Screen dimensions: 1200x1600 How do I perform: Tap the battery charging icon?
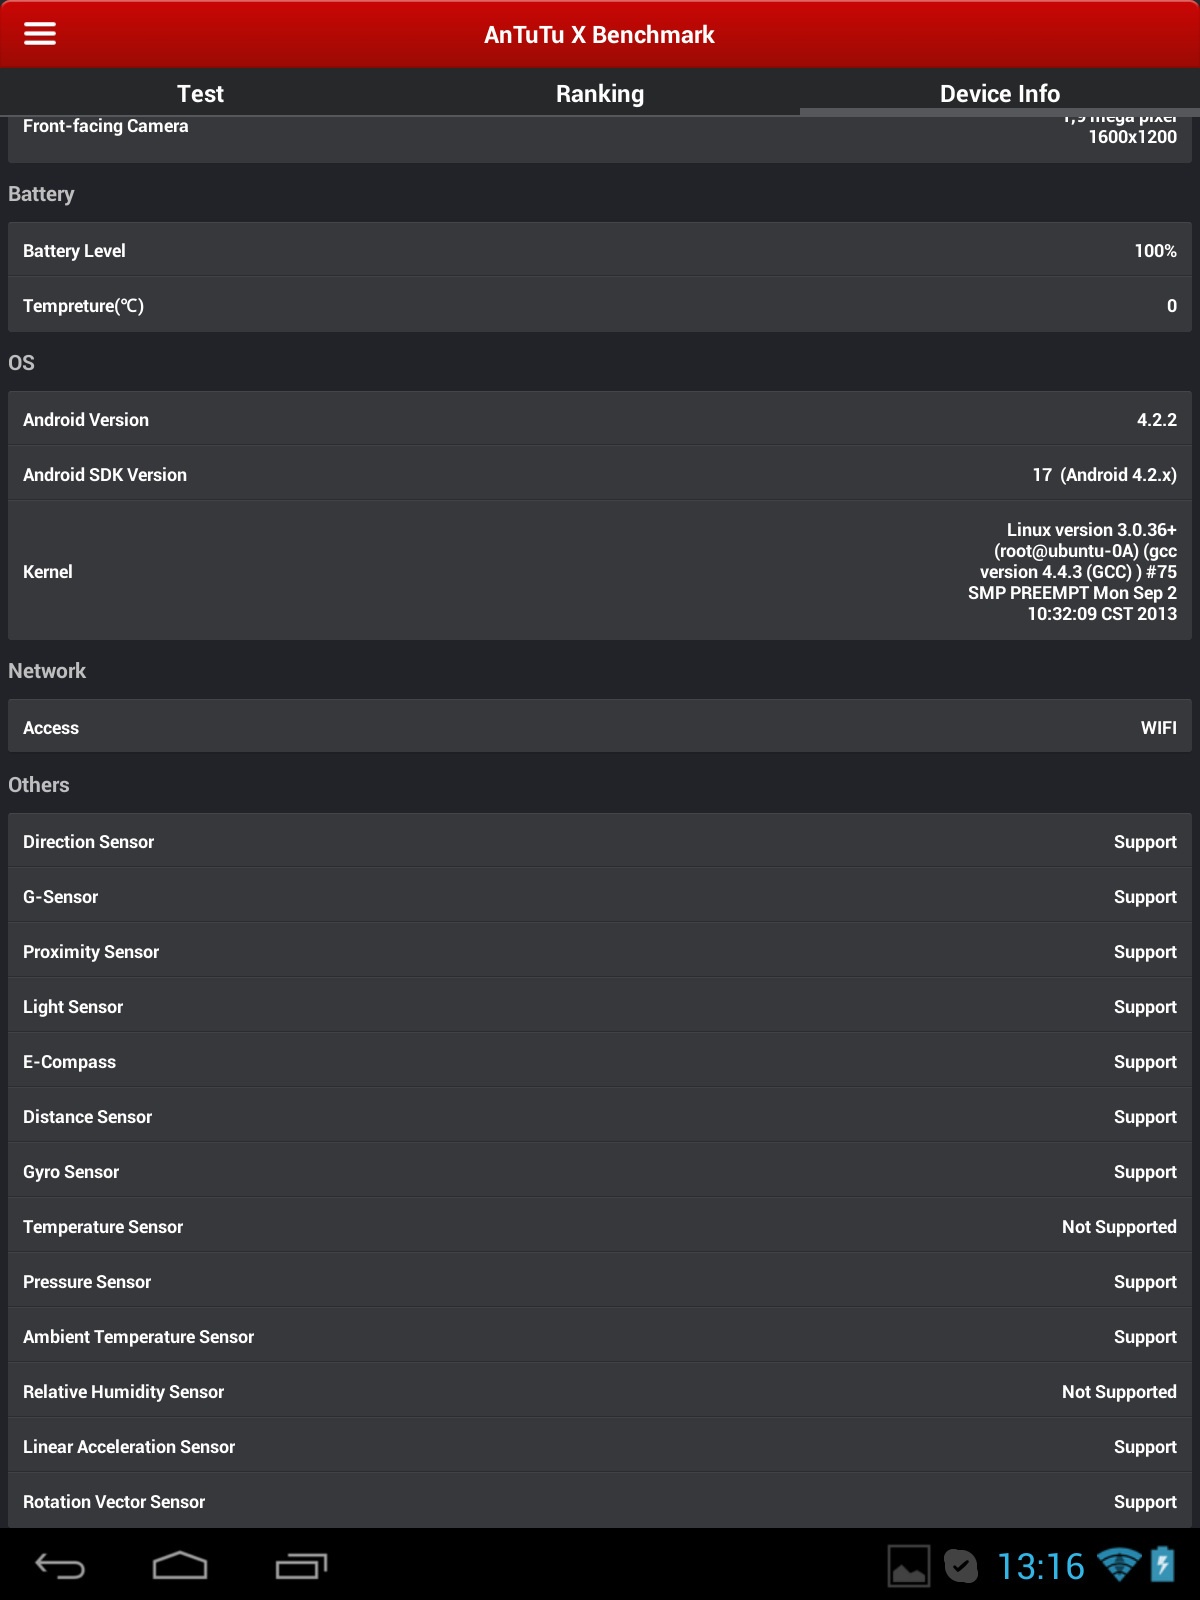1163,1565
